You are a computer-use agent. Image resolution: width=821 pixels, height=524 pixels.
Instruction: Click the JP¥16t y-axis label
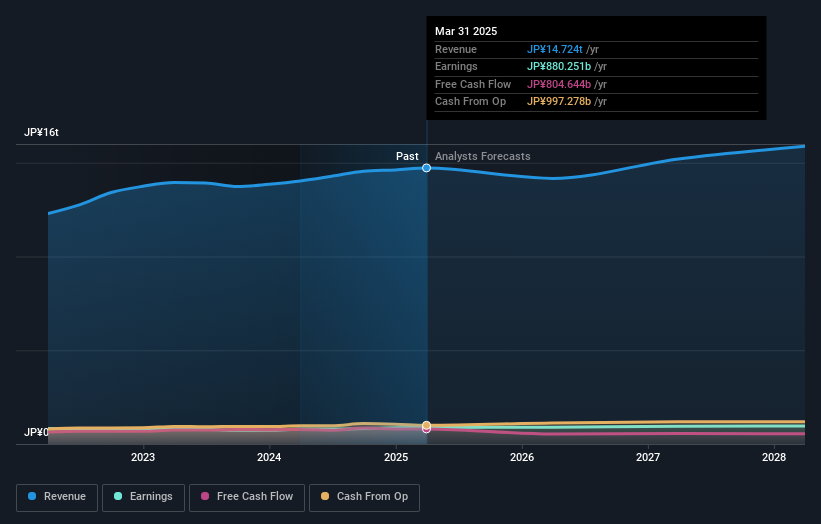[41, 132]
